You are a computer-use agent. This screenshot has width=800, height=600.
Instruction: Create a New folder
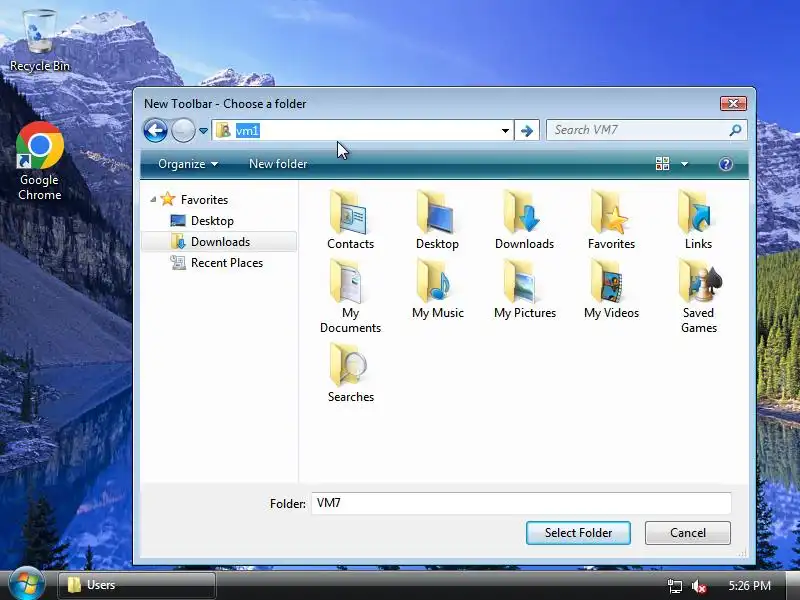click(x=278, y=164)
